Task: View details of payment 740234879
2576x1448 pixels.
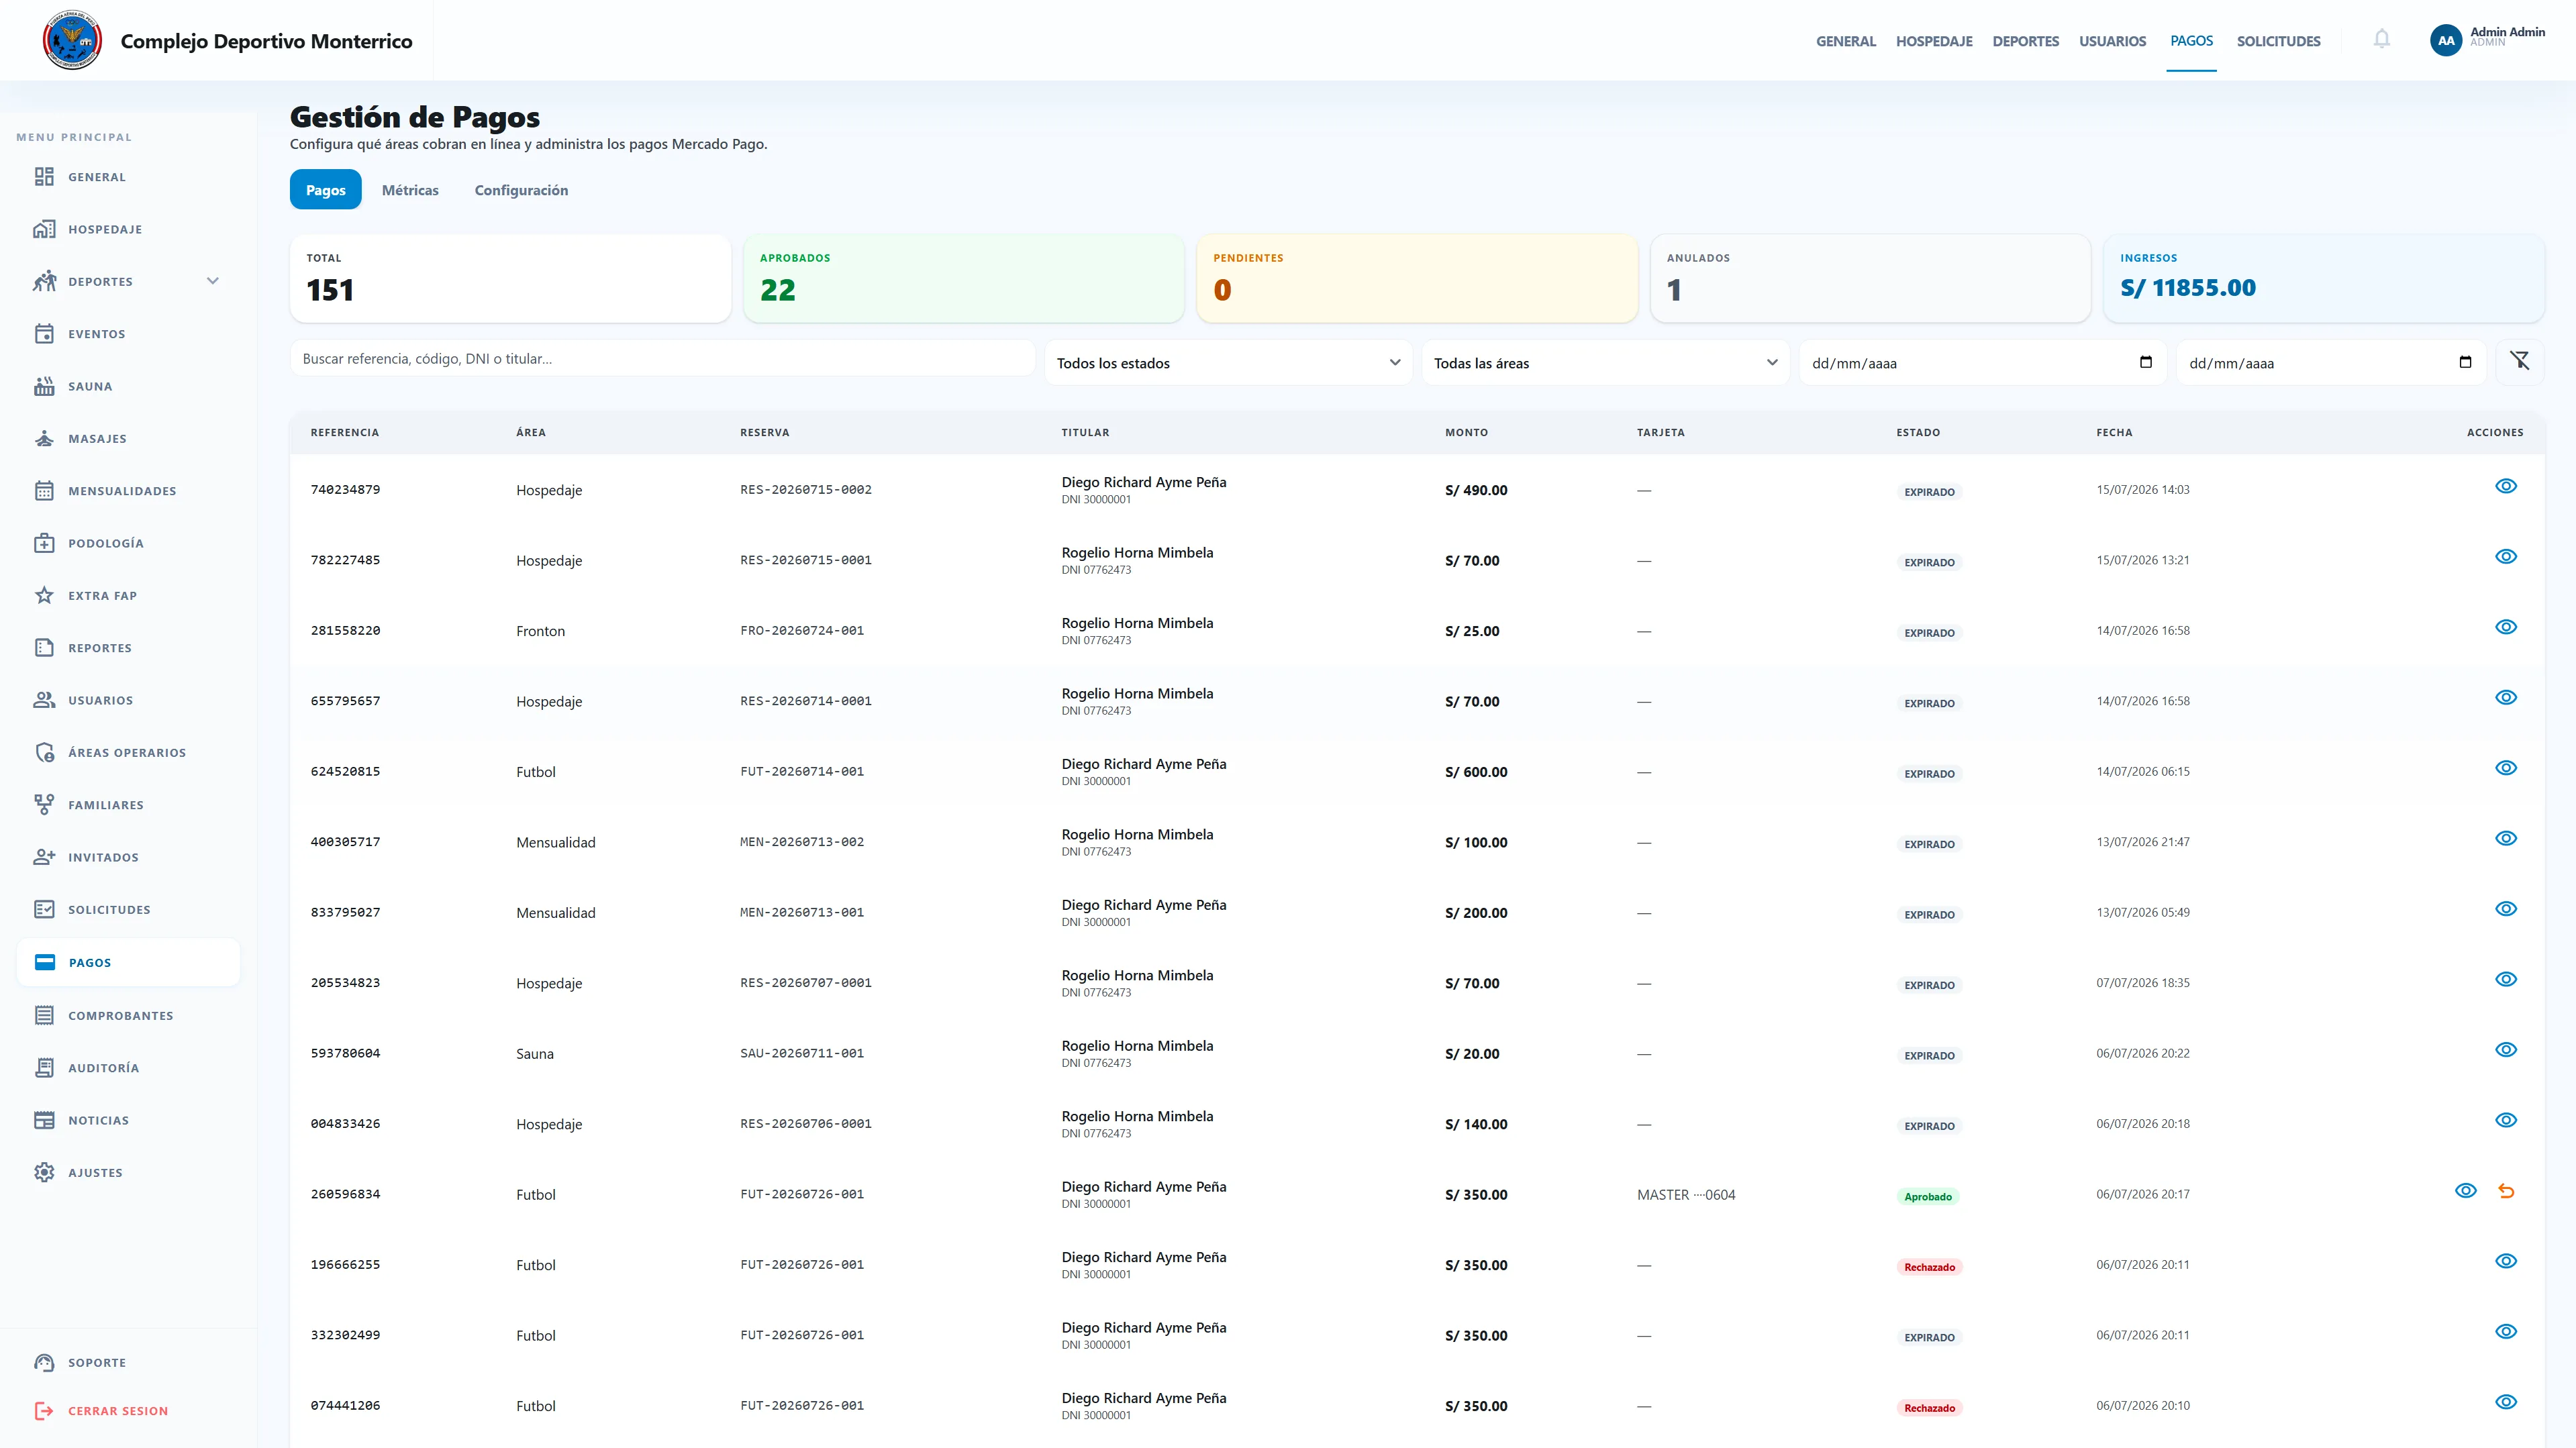Action: (2505, 486)
